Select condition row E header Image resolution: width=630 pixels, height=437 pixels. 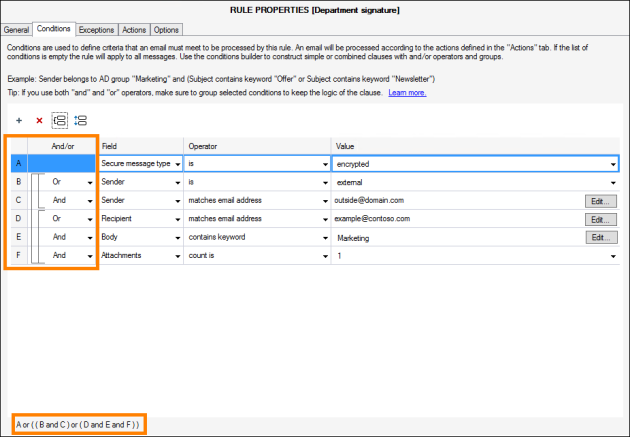coord(18,237)
